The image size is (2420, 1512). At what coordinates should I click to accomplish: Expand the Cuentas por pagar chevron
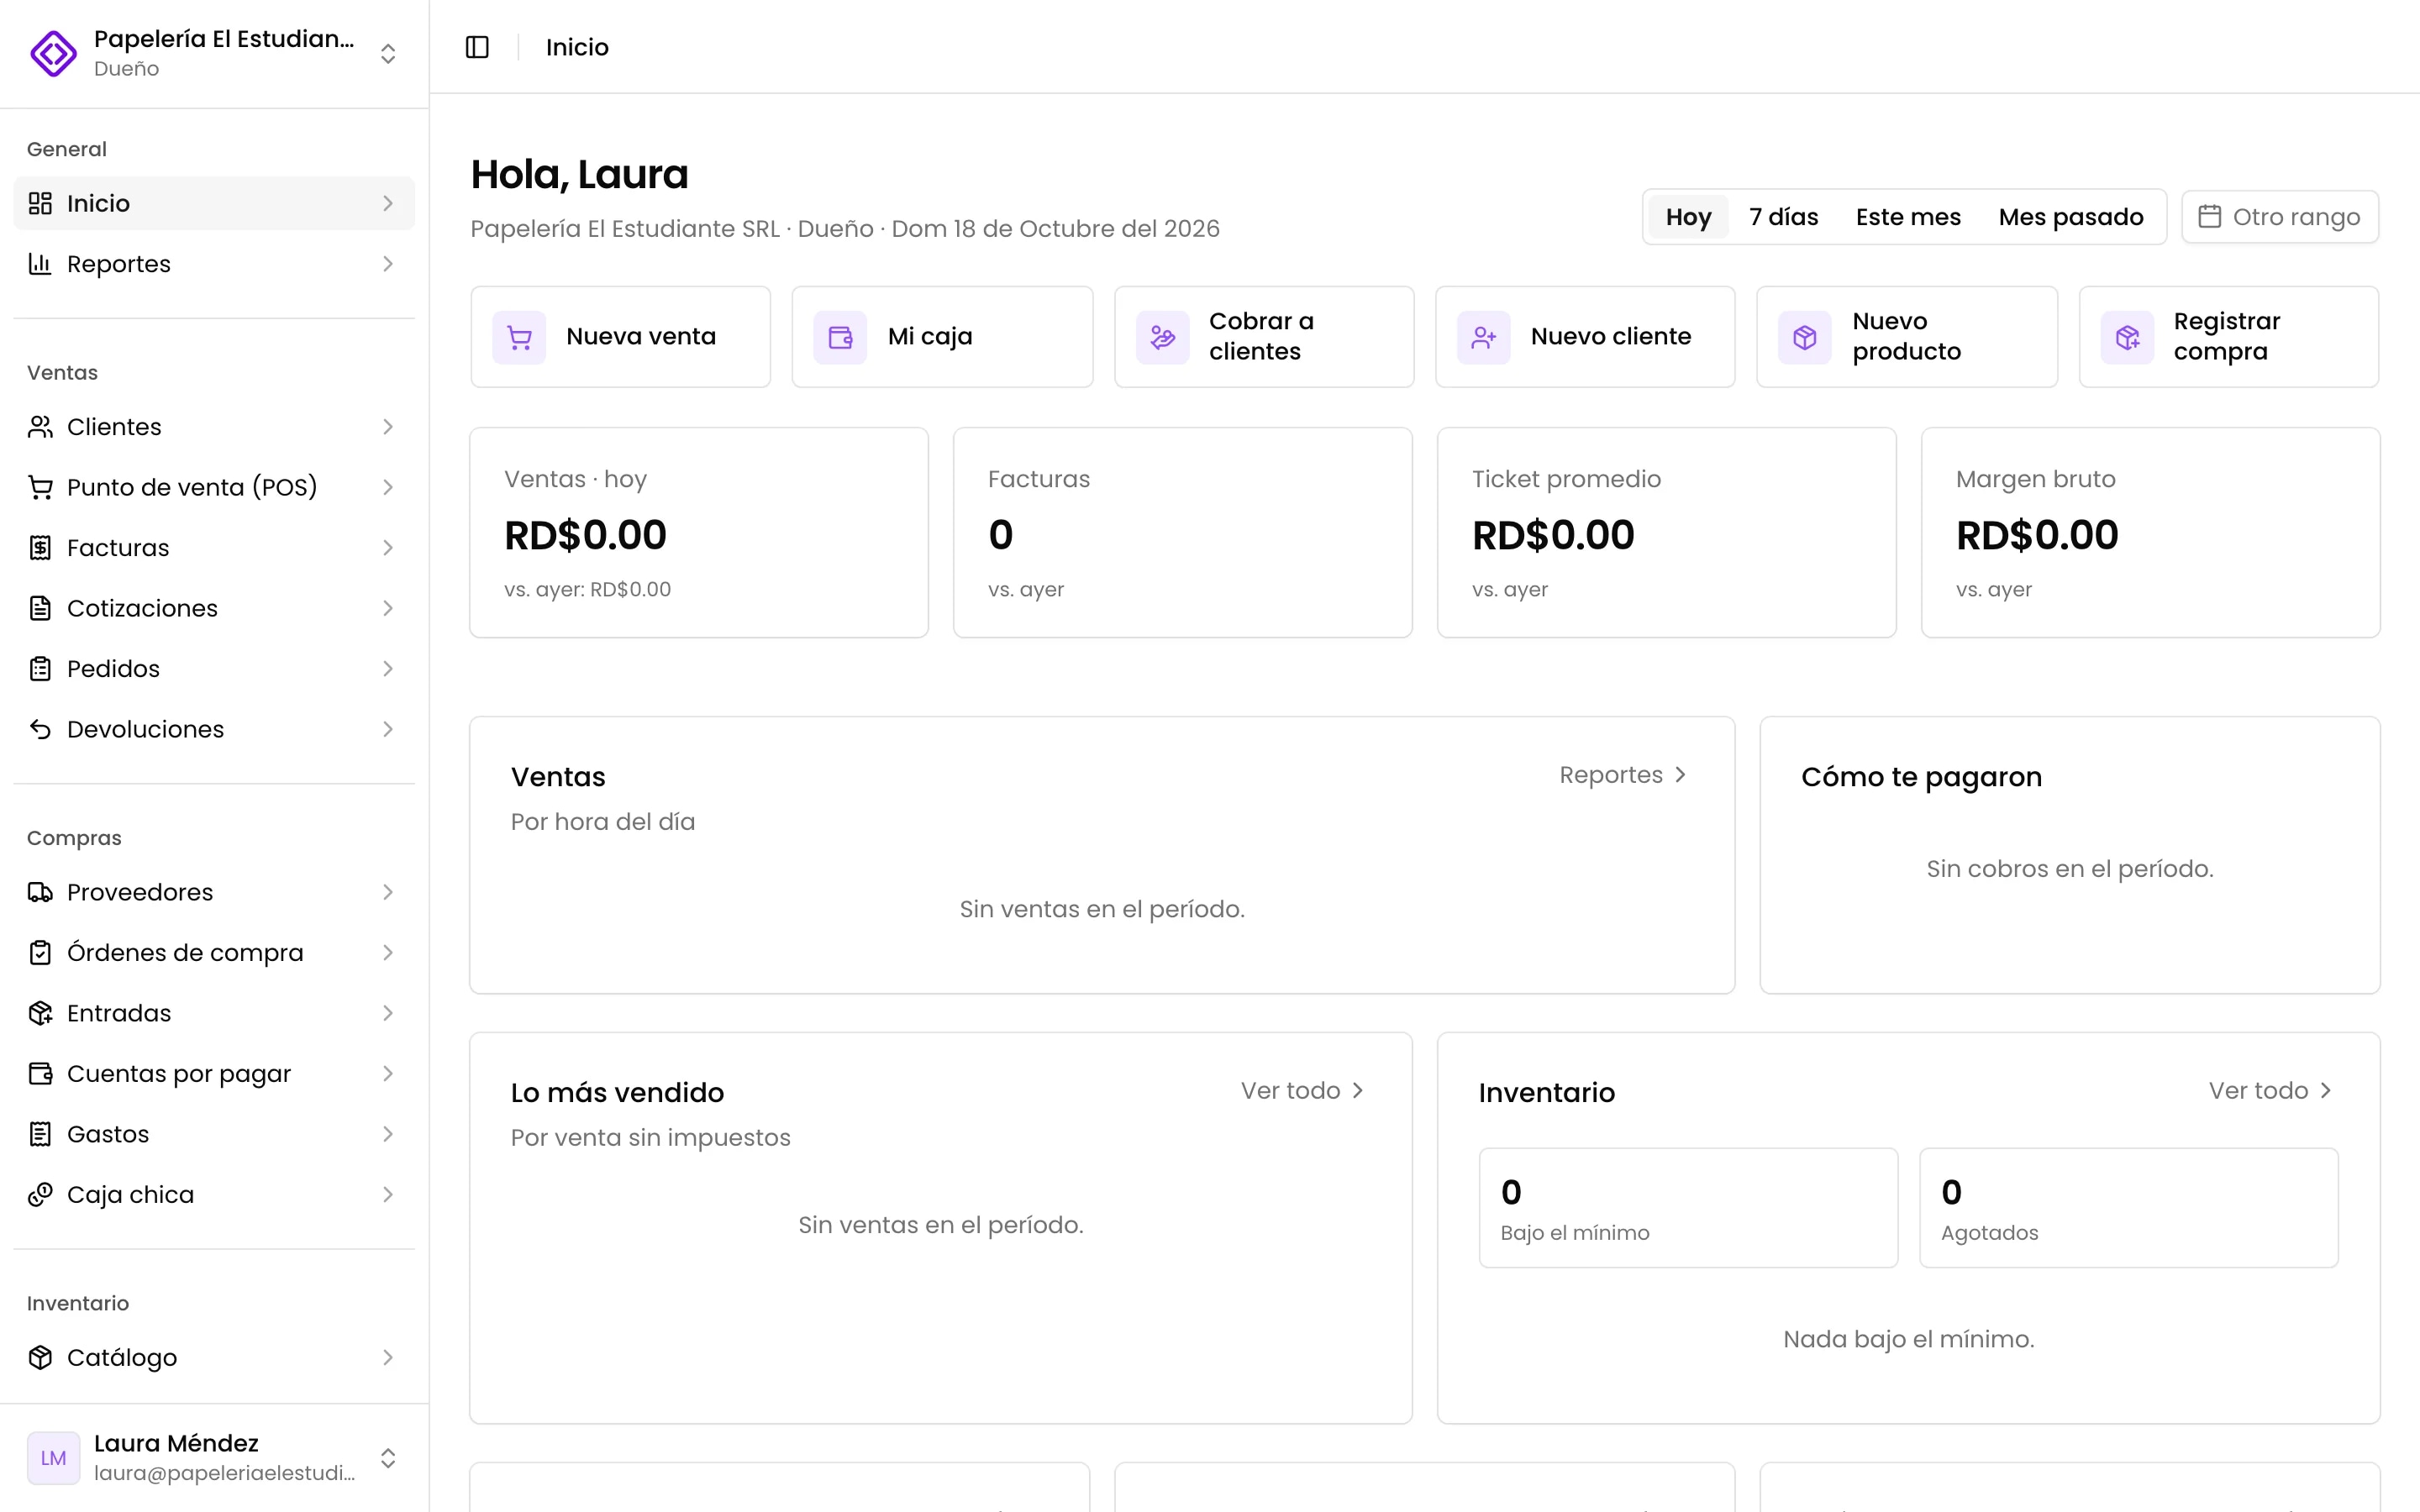[x=388, y=1074]
